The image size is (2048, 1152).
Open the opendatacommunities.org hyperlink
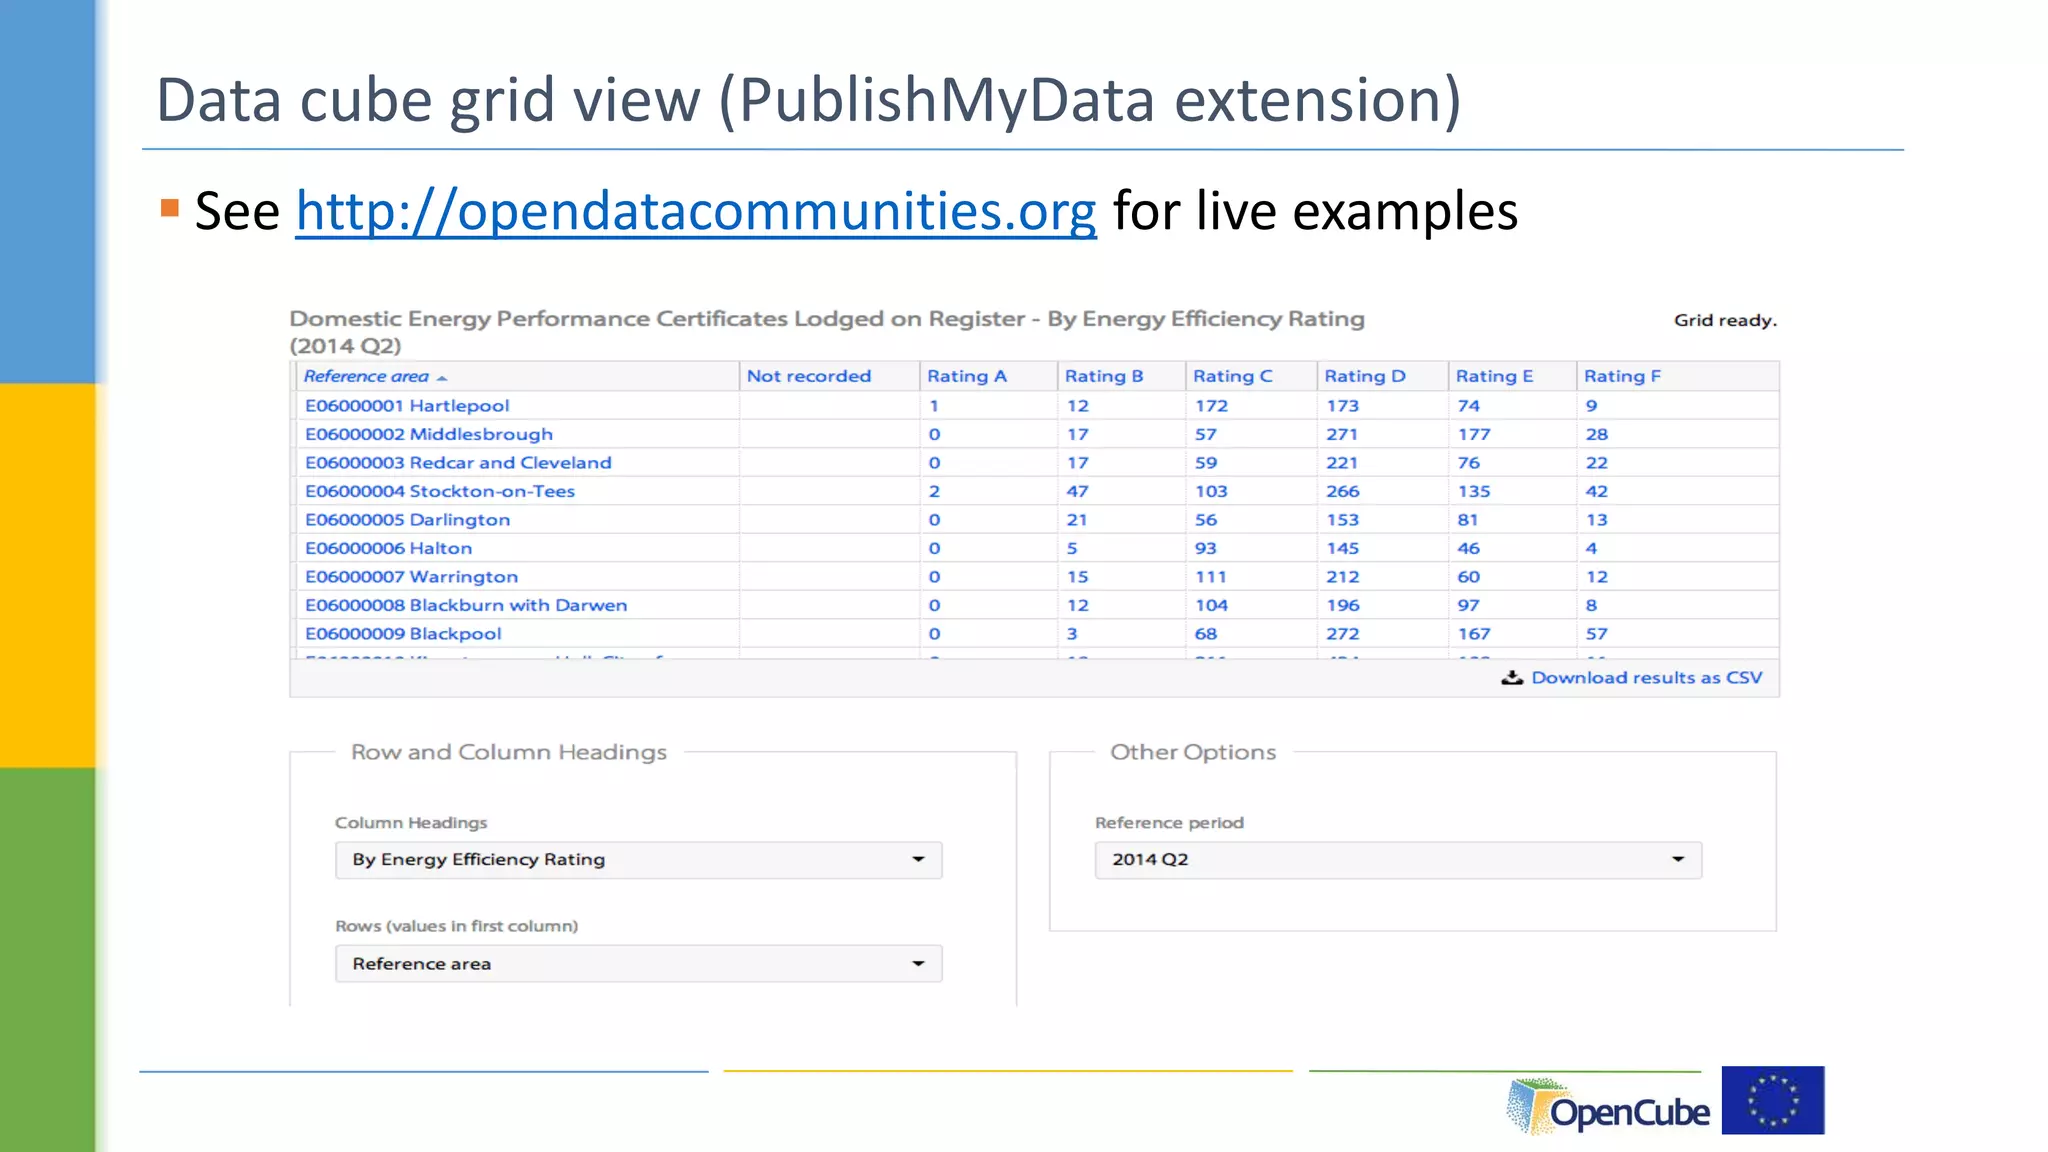[x=696, y=212]
